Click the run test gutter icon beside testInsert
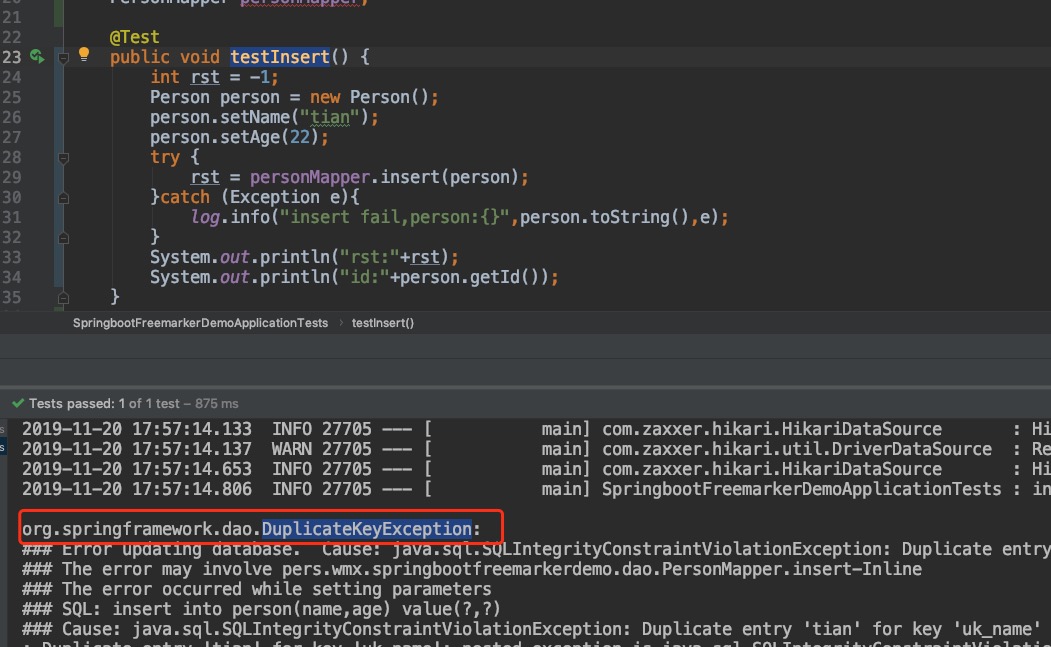The image size is (1051, 647). coord(37,57)
